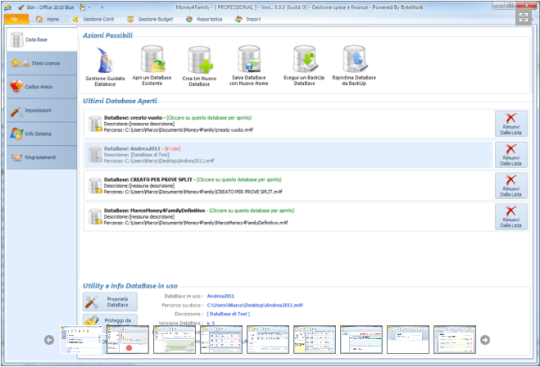The height and width of the screenshot is (367, 540).
Task: Switch to Gestione Conti tab
Action: 93,19
